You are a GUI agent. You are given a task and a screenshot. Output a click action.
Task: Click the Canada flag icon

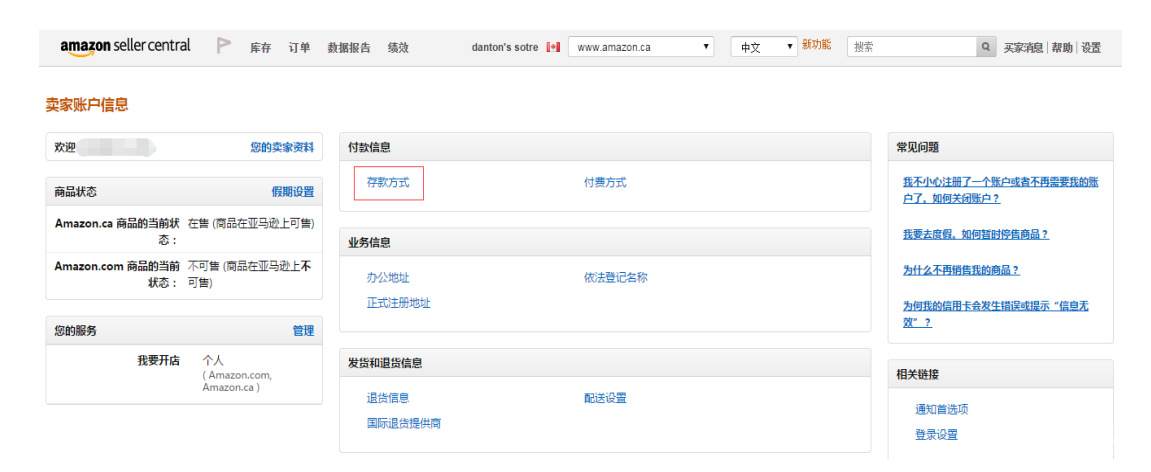click(x=553, y=47)
